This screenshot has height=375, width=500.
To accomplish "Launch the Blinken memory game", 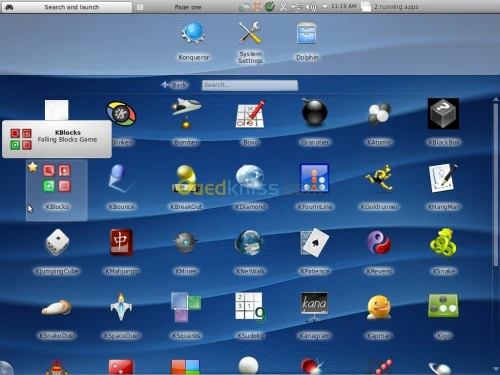I will [x=122, y=123].
